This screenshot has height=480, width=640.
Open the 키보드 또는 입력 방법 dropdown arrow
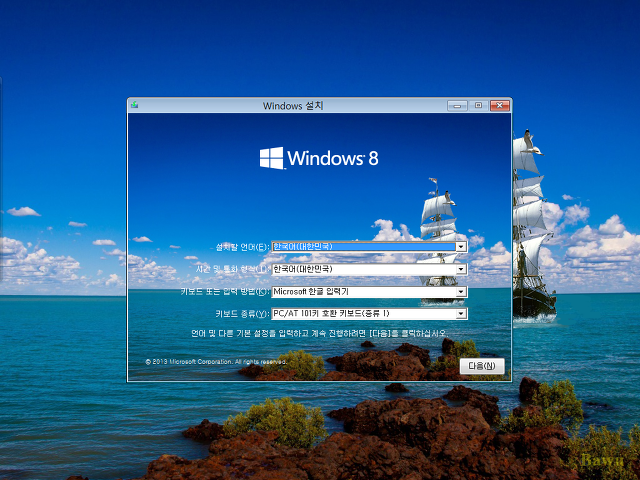(x=461, y=292)
